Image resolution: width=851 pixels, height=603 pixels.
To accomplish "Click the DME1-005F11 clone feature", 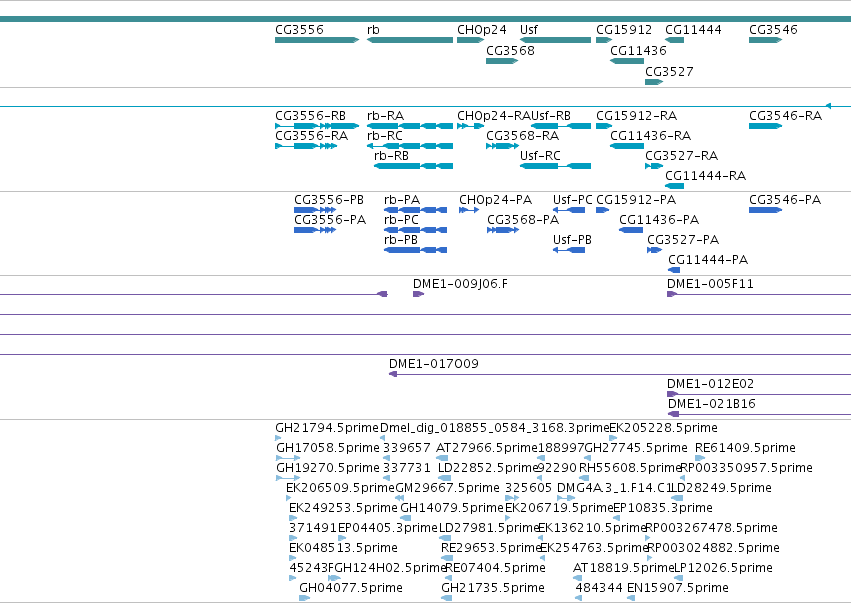I will point(759,294).
